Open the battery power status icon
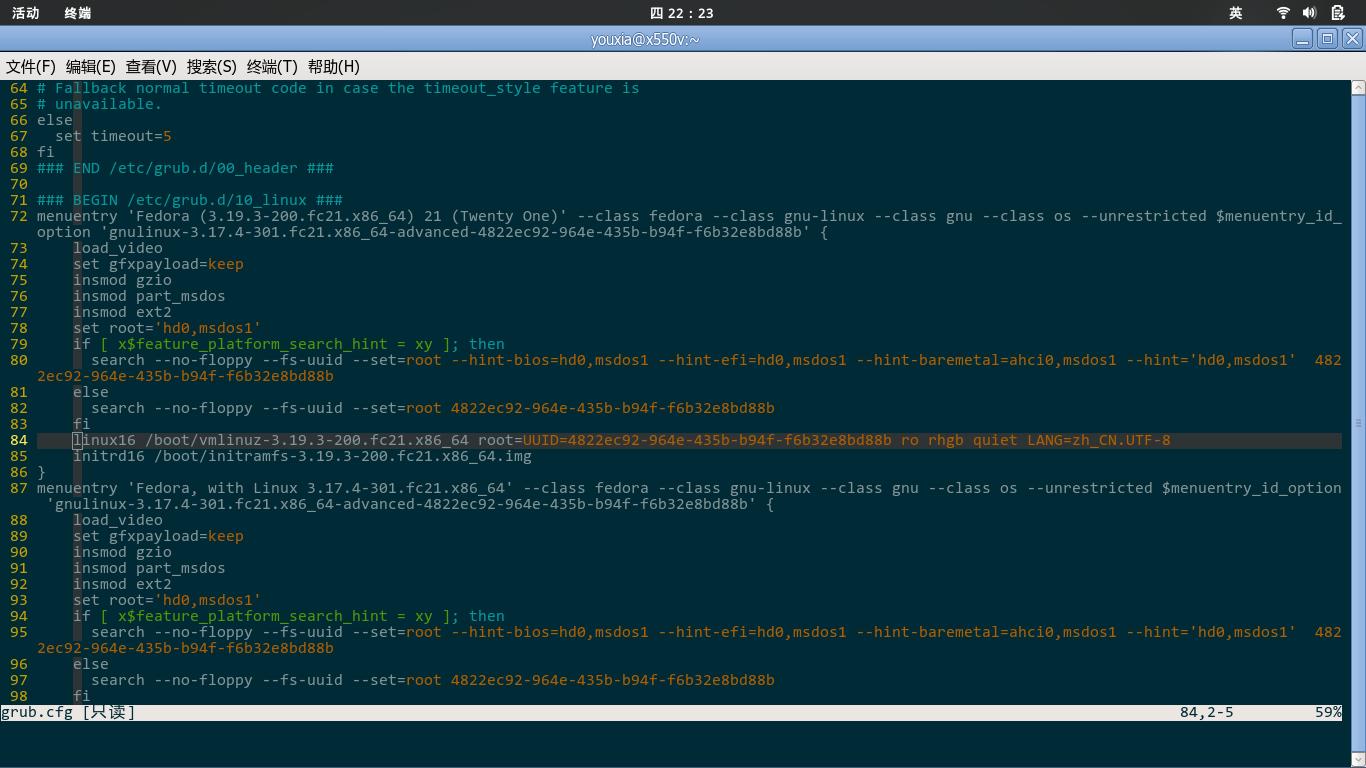Viewport: 1366px width, 768px height. coord(1337,13)
